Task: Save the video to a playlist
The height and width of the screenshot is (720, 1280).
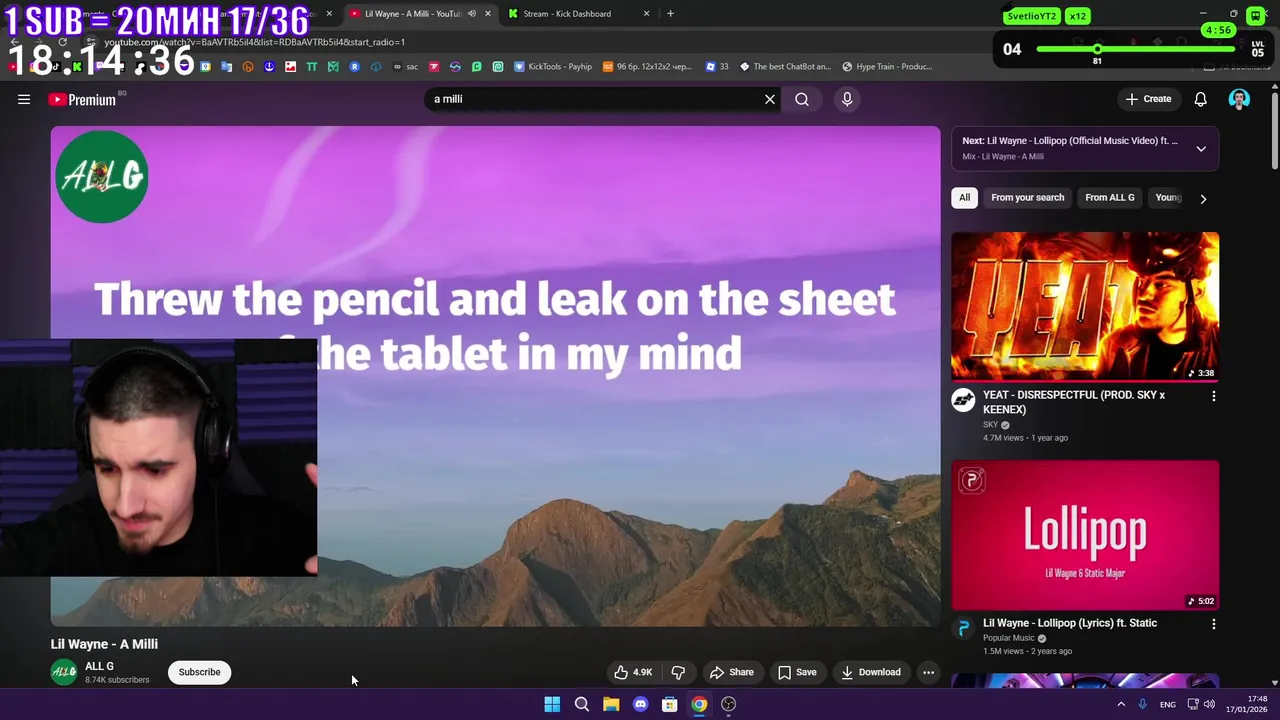Action: point(798,672)
